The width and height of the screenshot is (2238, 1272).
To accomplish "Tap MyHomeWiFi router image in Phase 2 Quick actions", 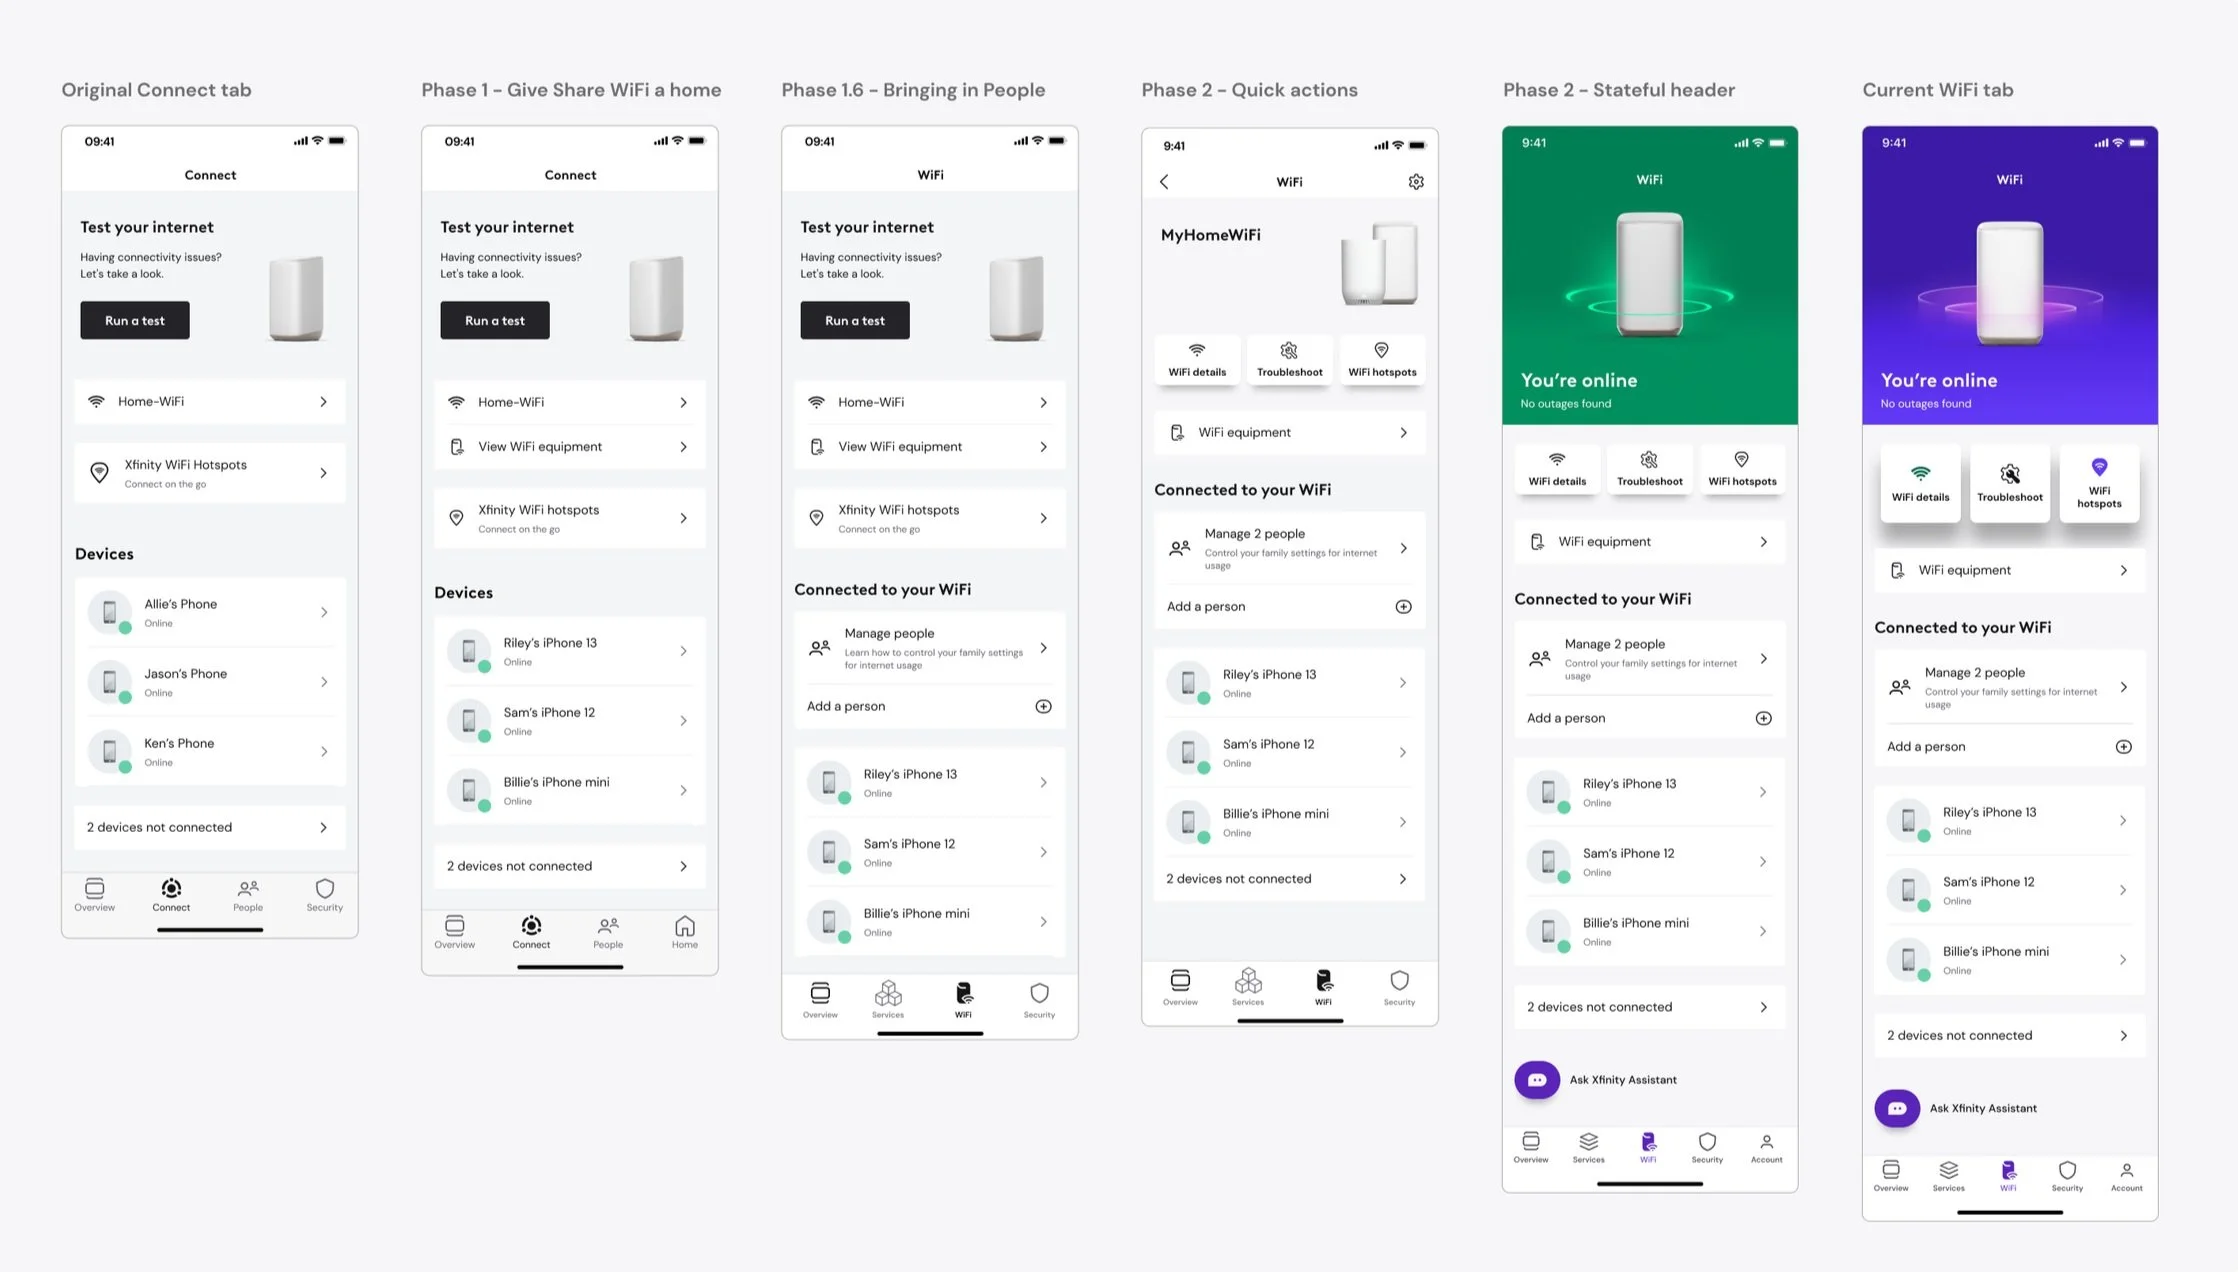I will pyautogui.click(x=1380, y=264).
